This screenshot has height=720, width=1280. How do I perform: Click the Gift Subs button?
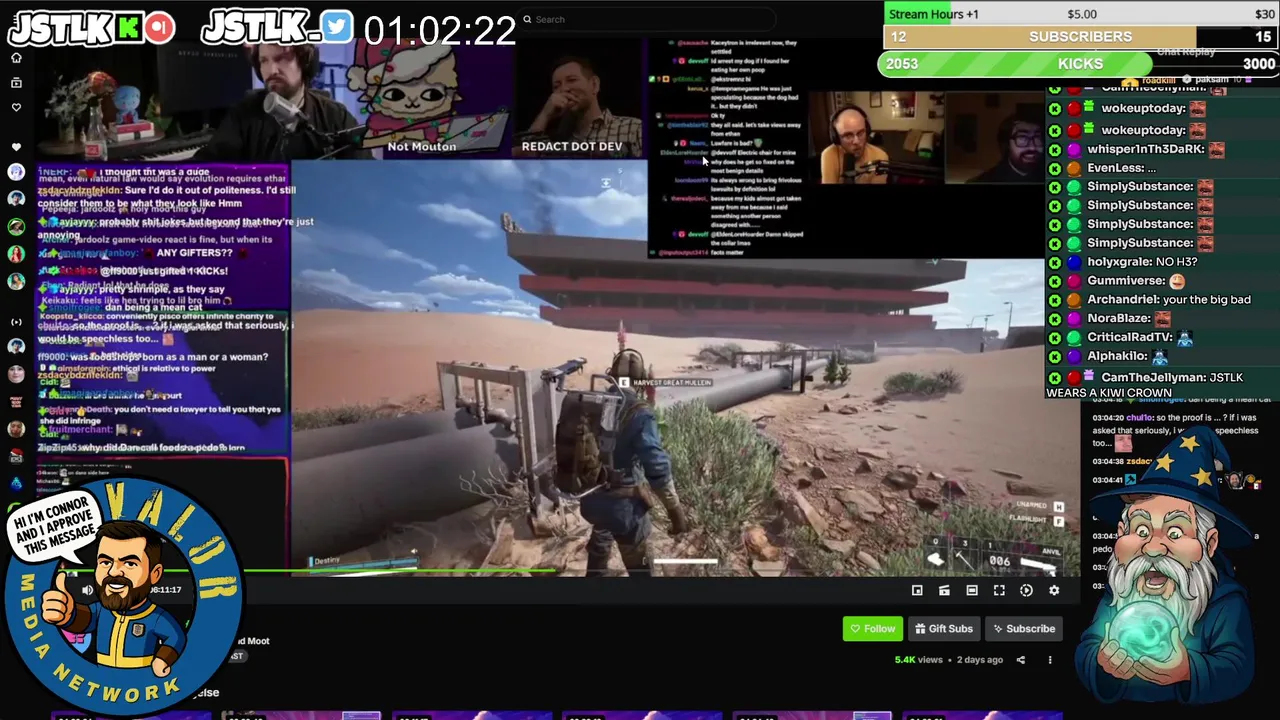click(943, 629)
